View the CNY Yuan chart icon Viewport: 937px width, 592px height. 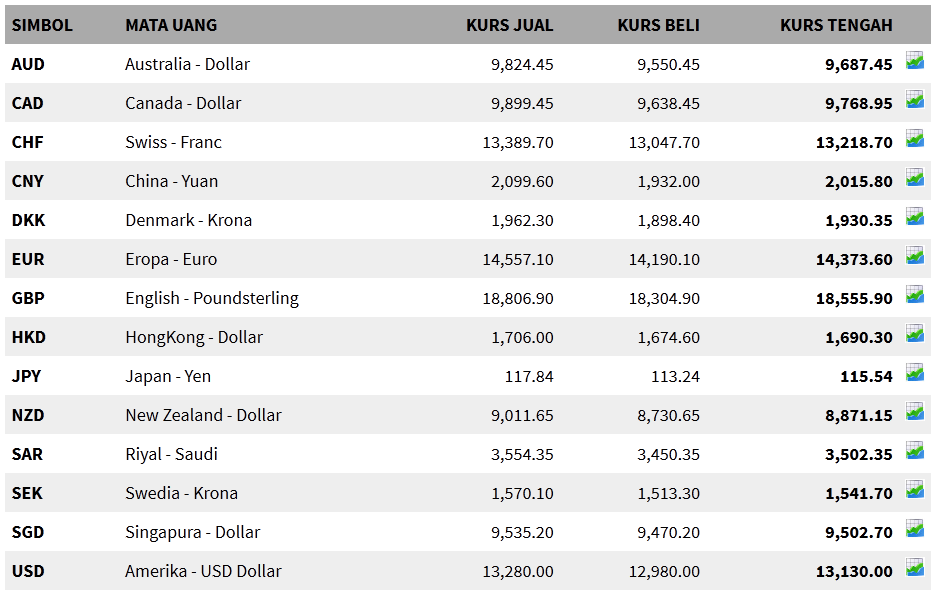click(915, 177)
